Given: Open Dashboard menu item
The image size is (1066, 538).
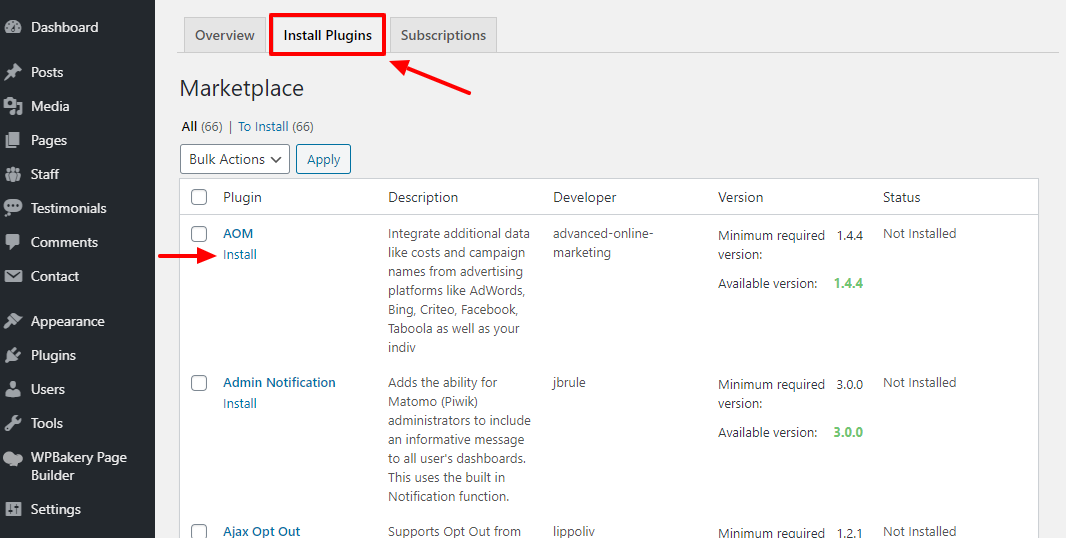Looking at the screenshot, I should click(x=65, y=27).
